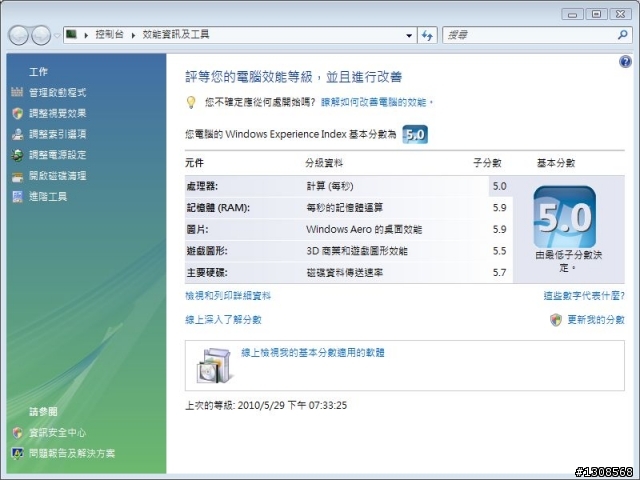Click the hard disk subscore 5.7
Viewport: 640px width, 480px height.
(500, 273)
